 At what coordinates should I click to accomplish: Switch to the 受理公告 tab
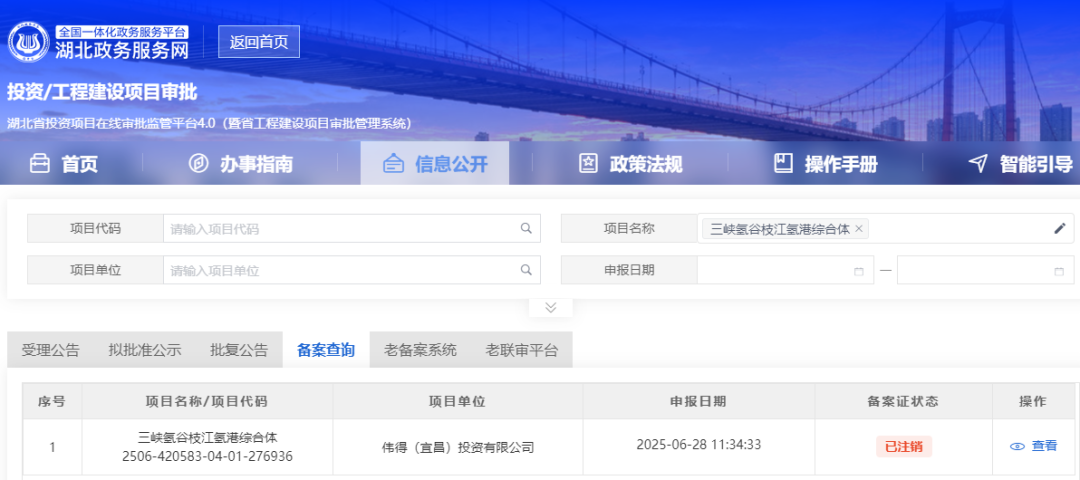(x=50, y=350)
